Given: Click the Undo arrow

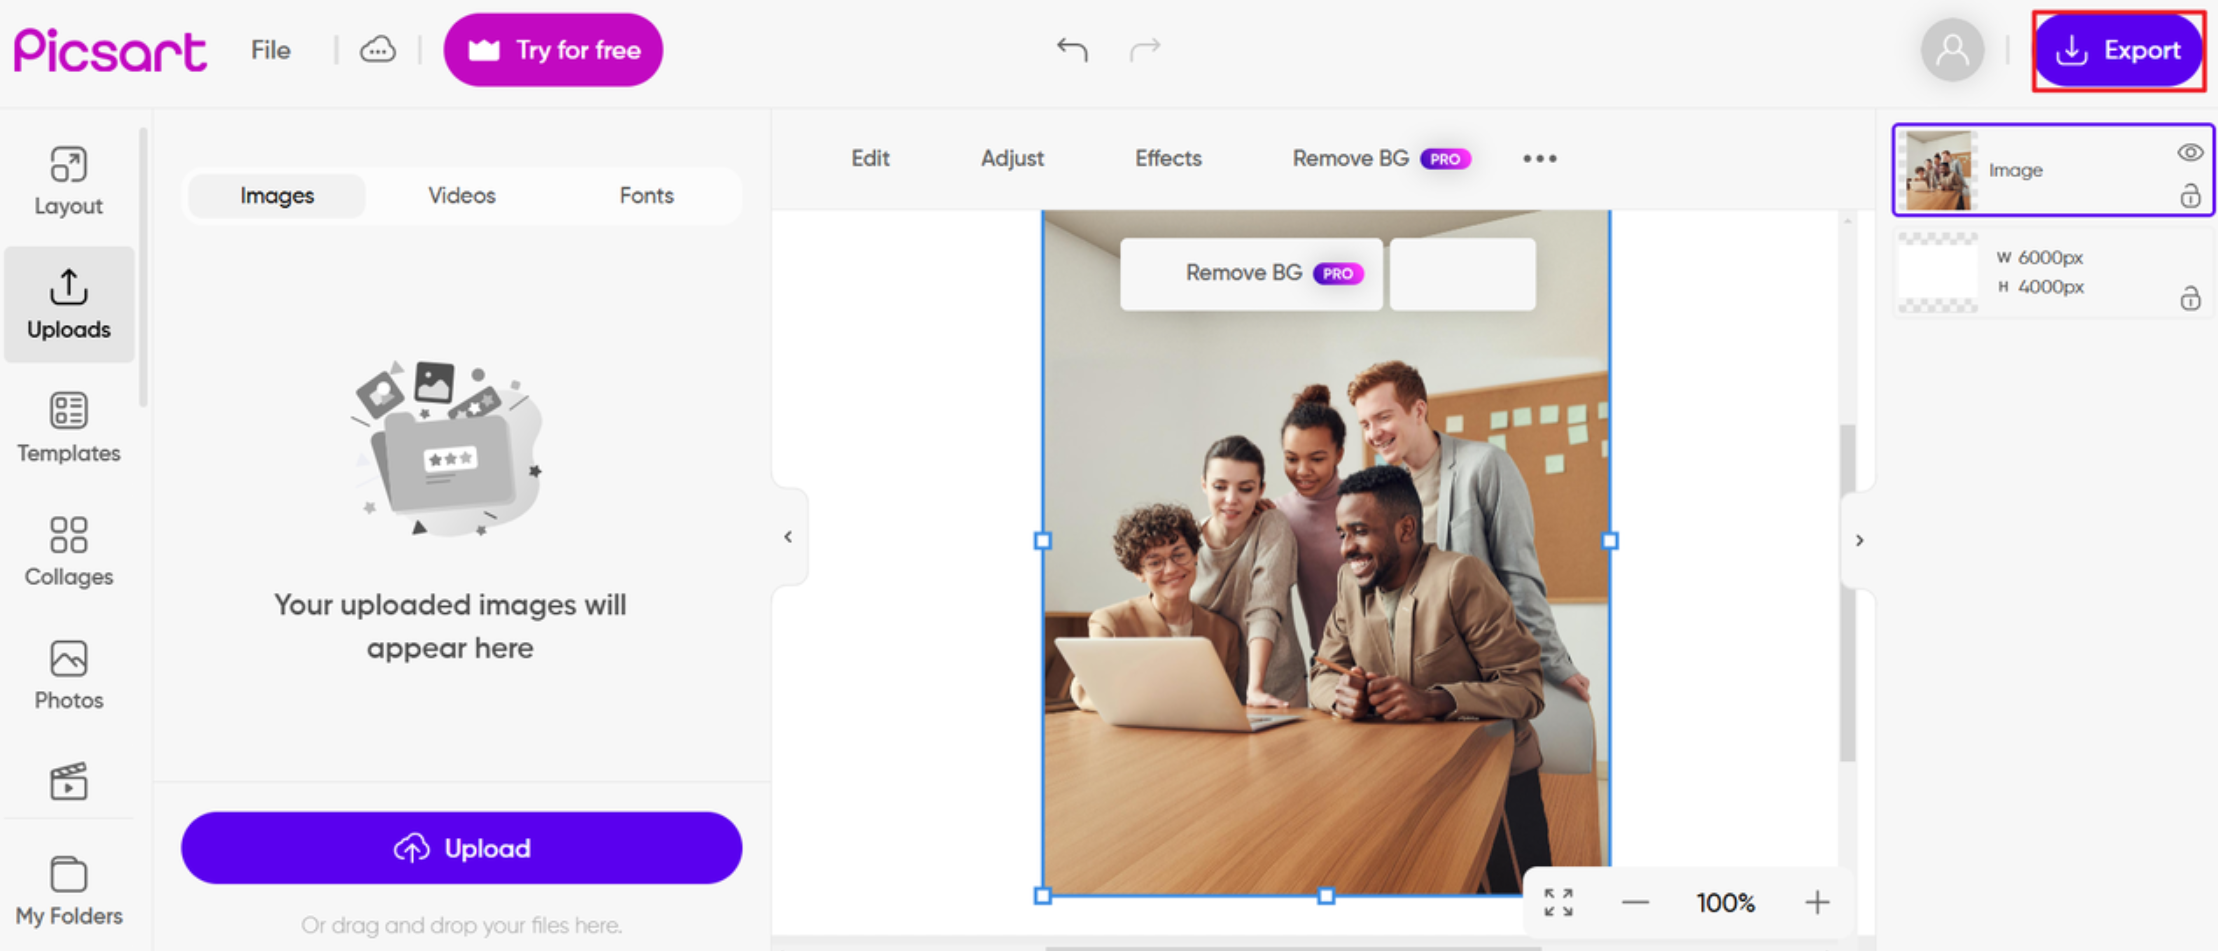Looking at the screenshot, I should [1072, 49].
